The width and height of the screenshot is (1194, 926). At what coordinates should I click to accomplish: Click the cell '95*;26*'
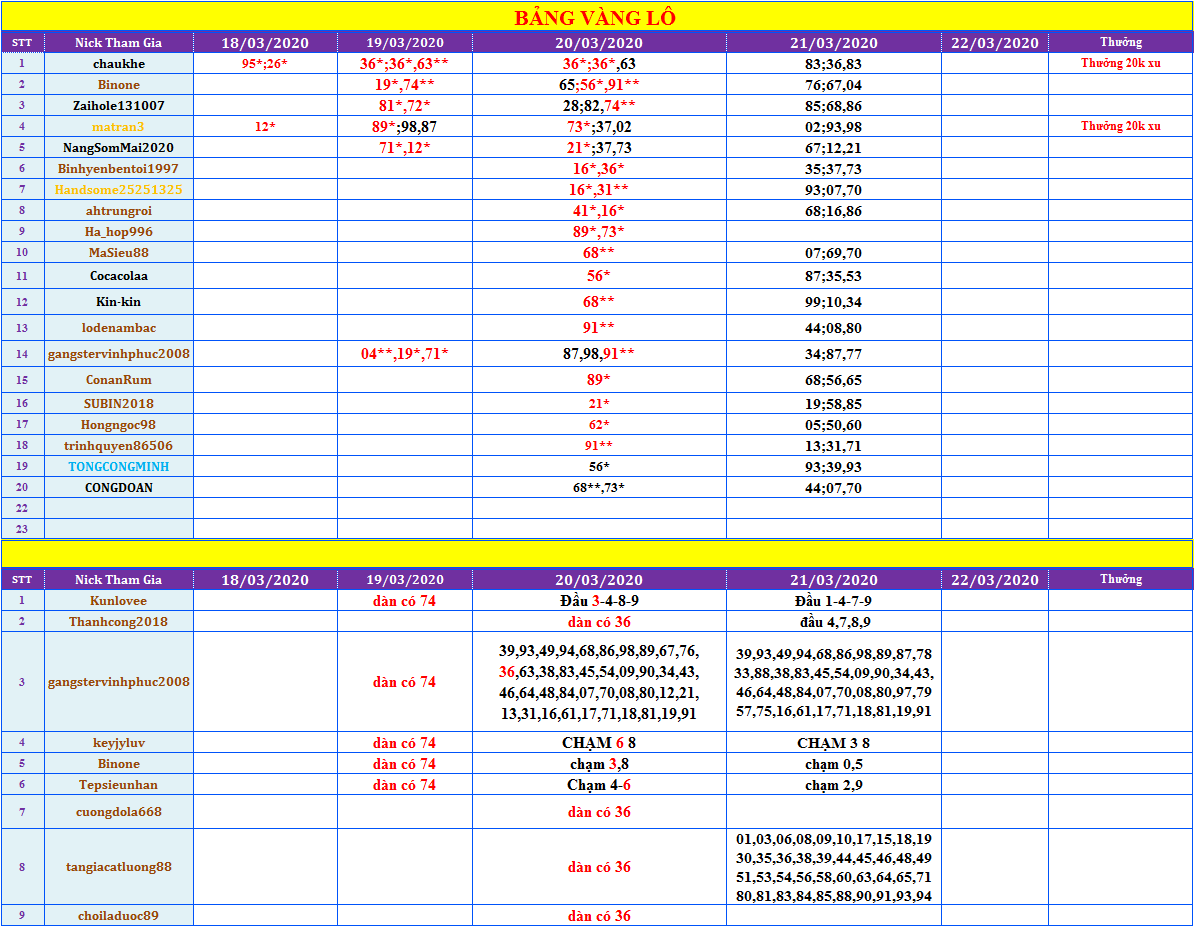(265, 64)
